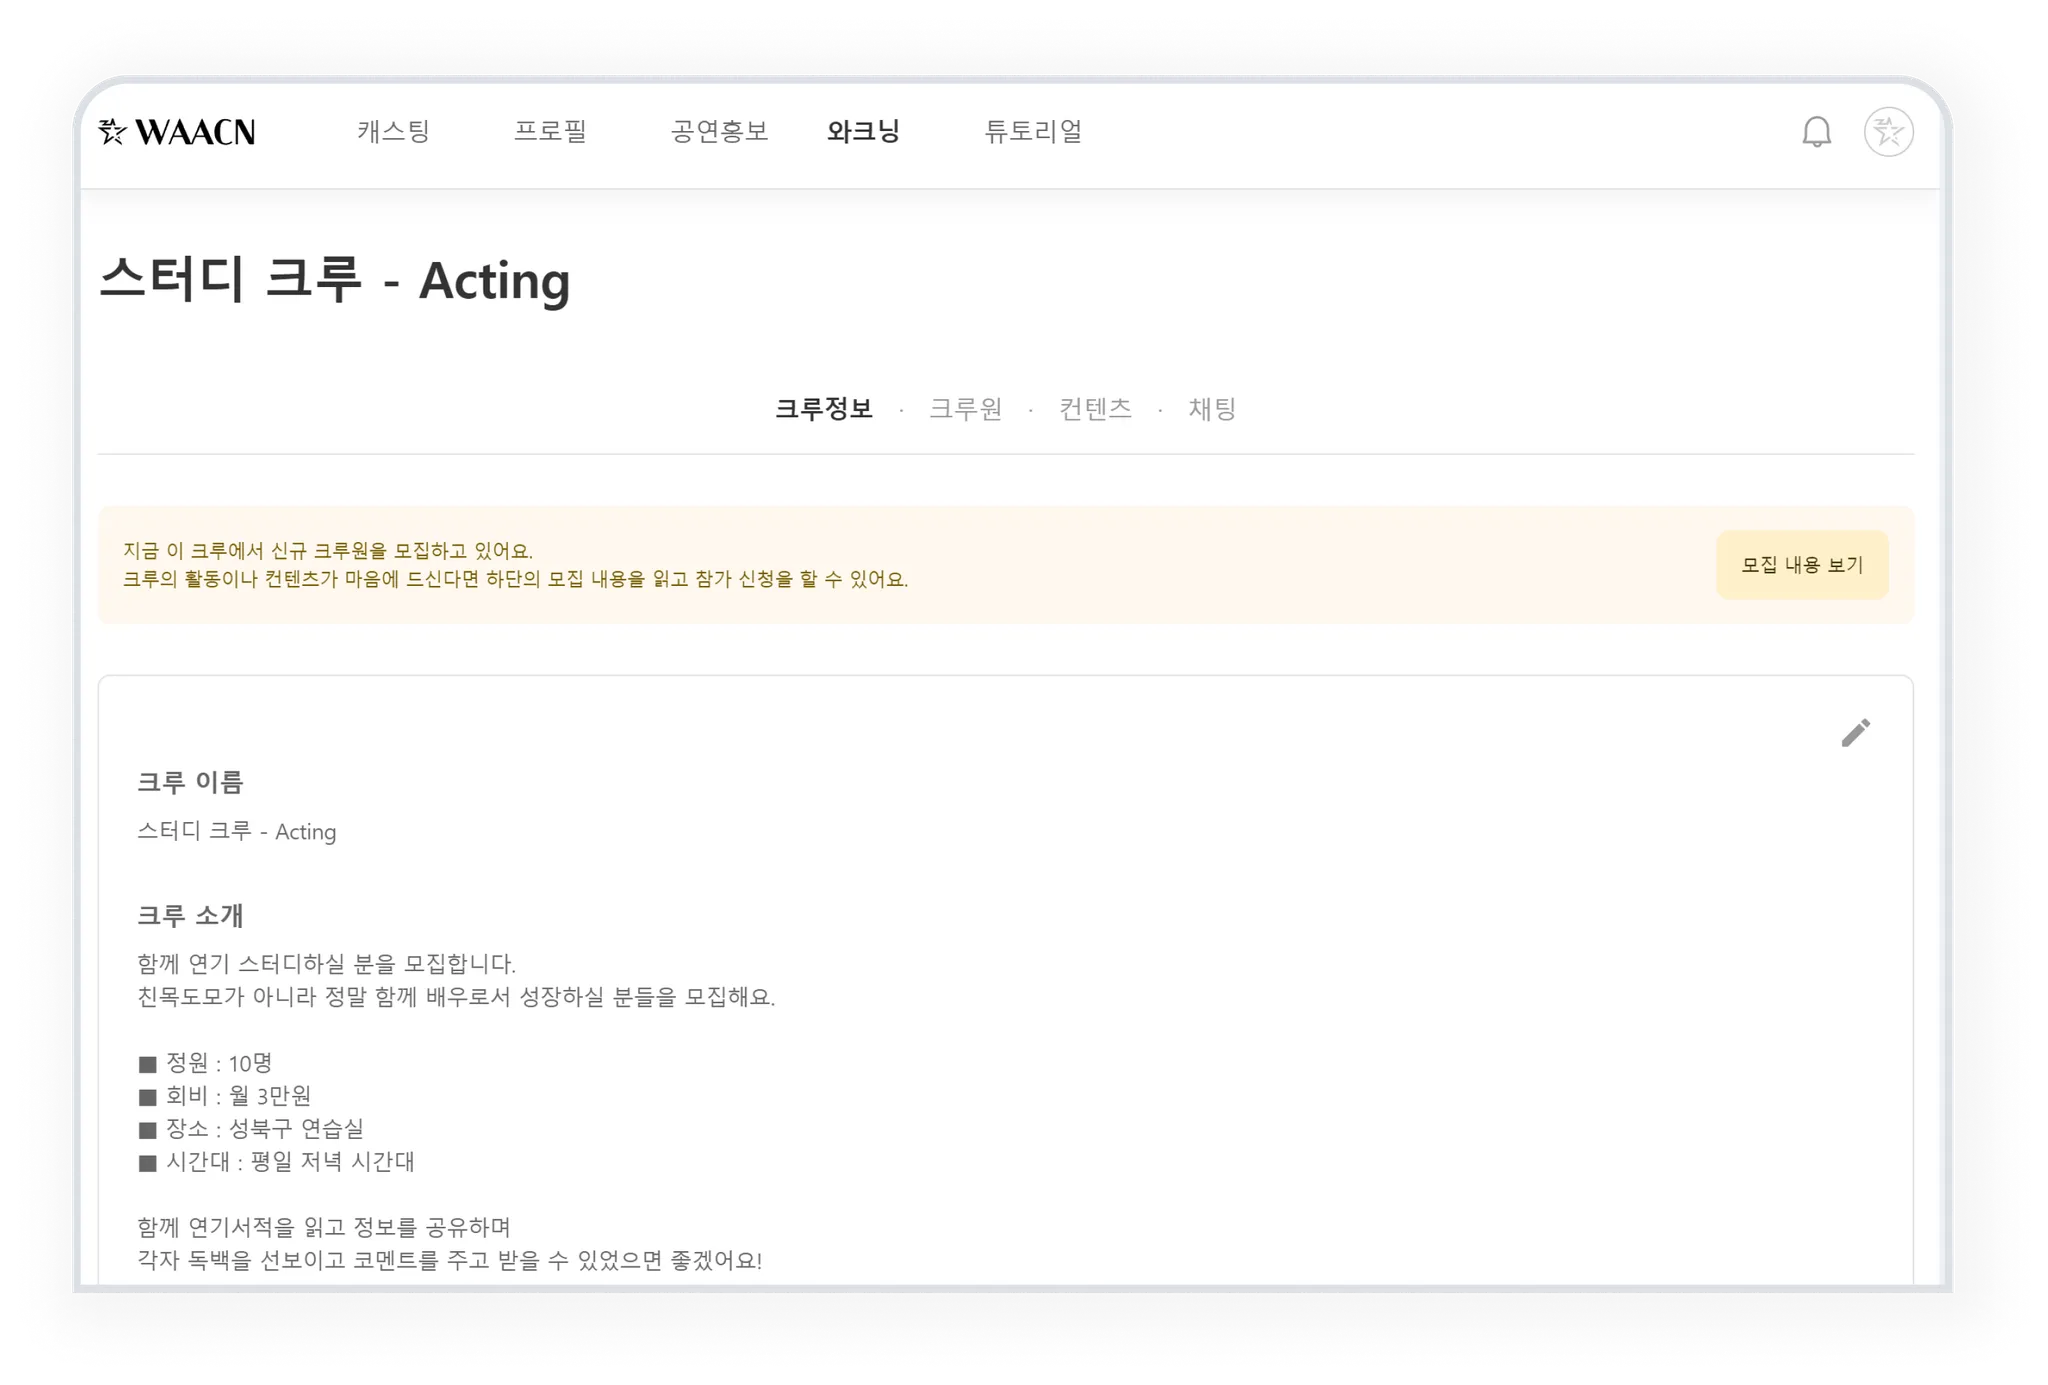Click the large page heading 스터디 크루 - Acting
The image size is (2048, 1385).
point(335,280)
